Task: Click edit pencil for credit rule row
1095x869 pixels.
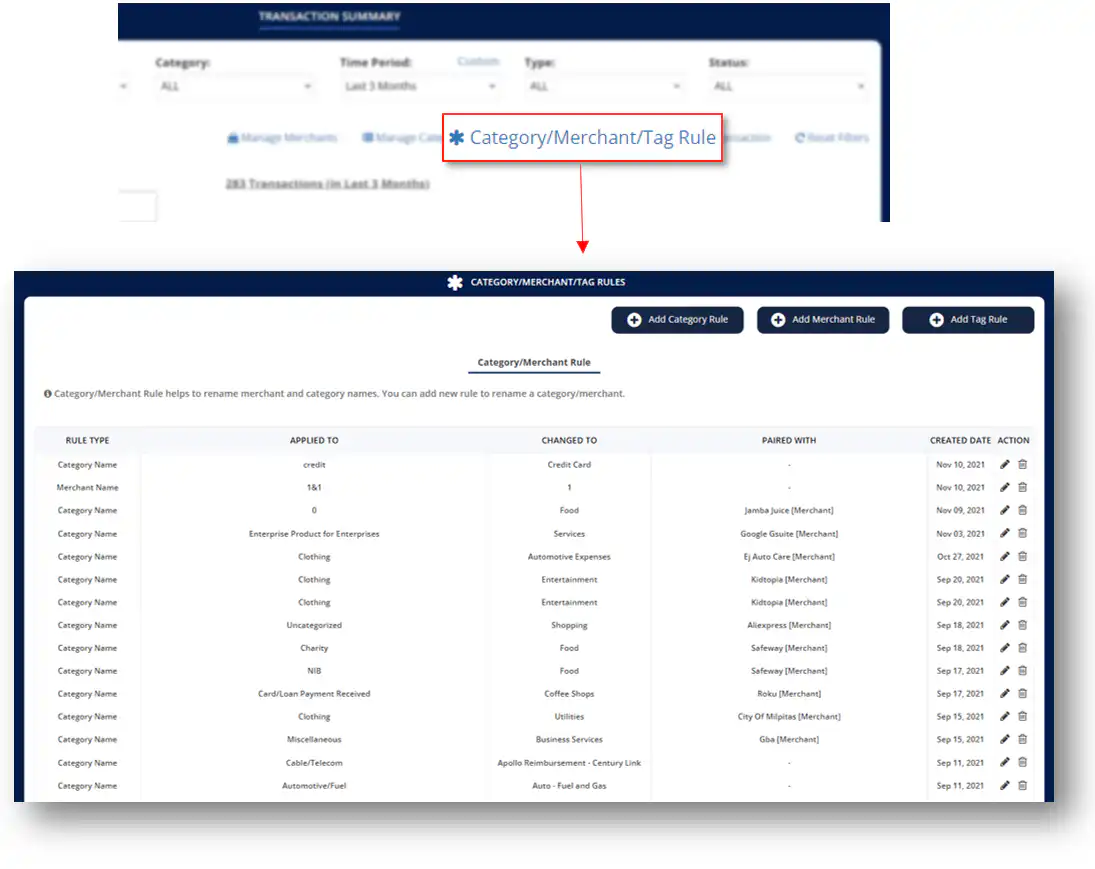Action: pos(1005,464)
